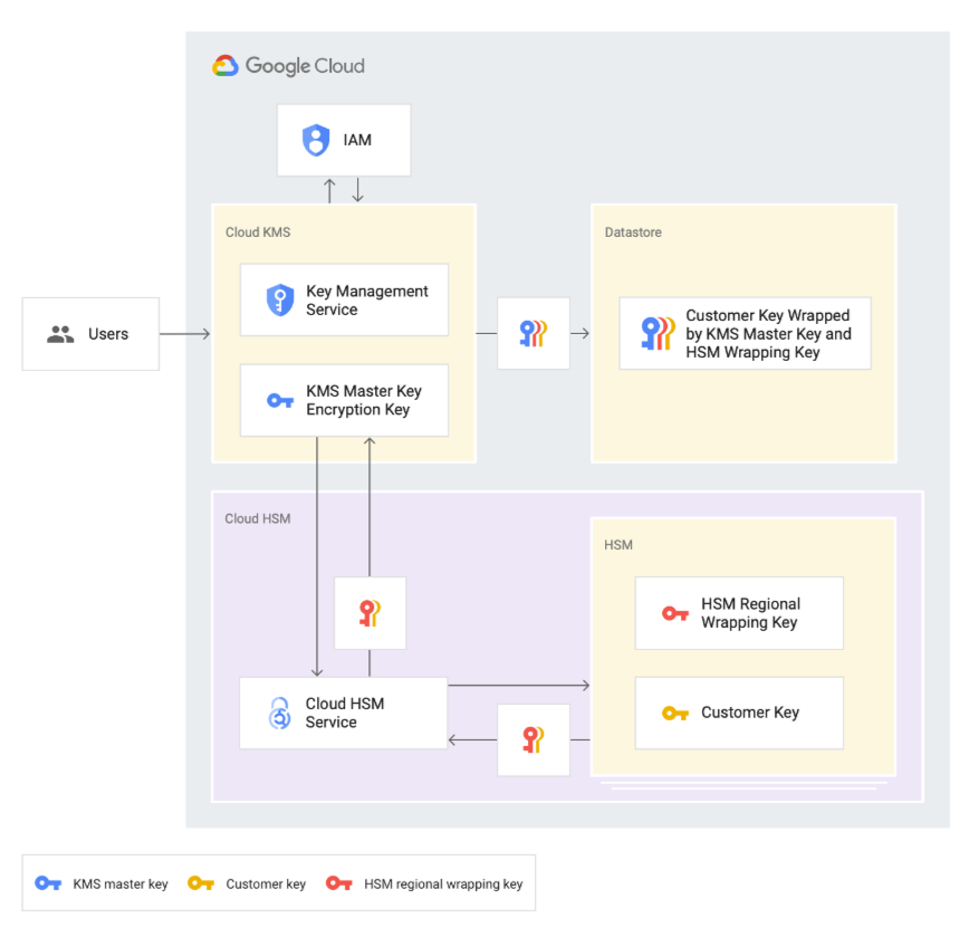Image resolution: width=975 pixels, height=932 pixels.
Task: Click the wrapped key icon in the Datastore box
Action: [658, 333]
